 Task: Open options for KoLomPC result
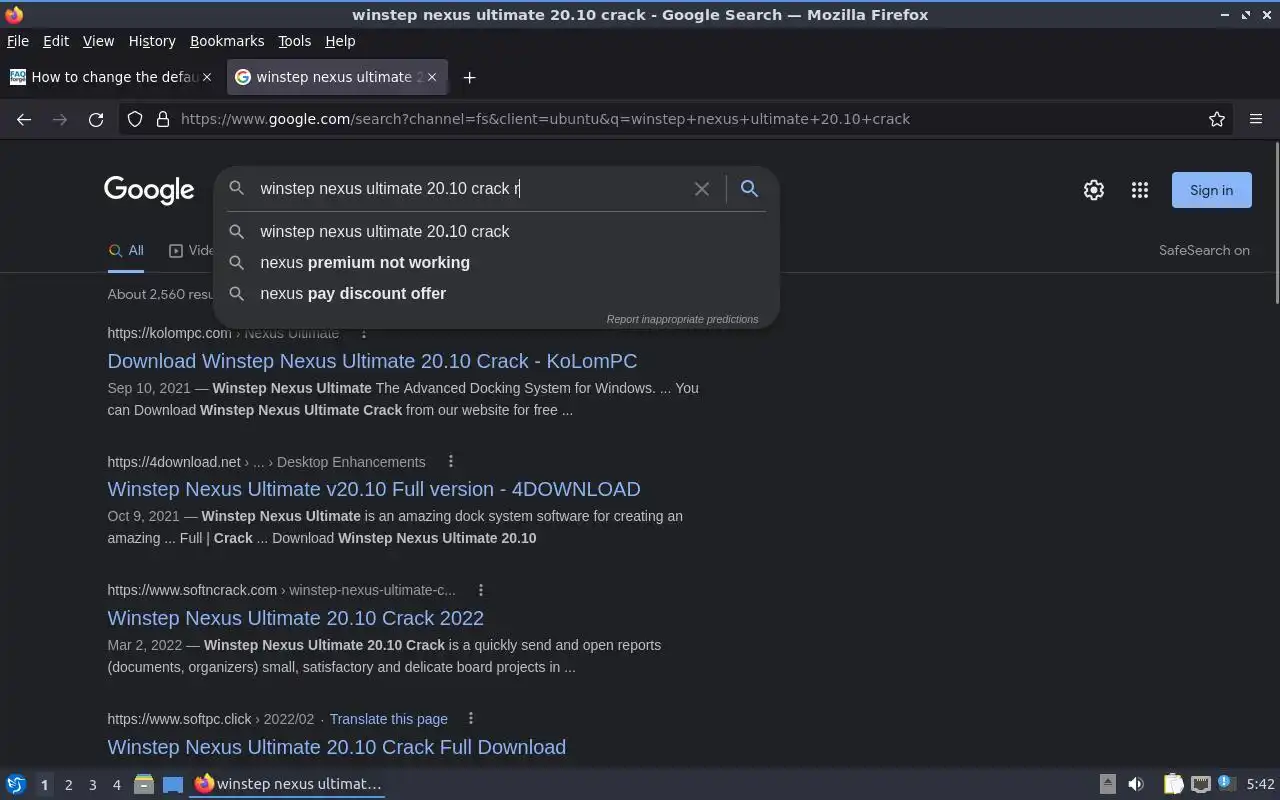click(364, 333)
